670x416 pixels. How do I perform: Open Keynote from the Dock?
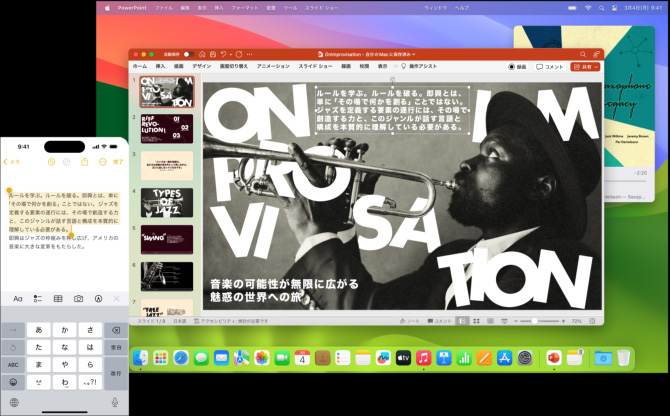pyautogui.click(x=444, y=358)
